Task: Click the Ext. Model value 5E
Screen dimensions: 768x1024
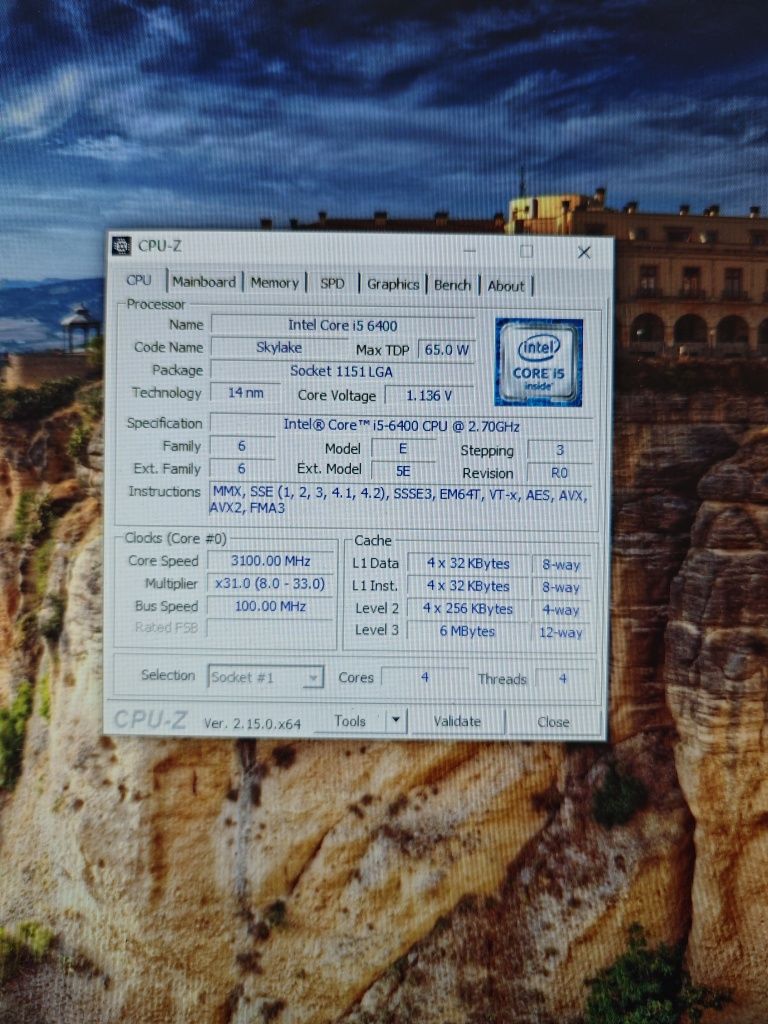Action: [x=403, y=472]
